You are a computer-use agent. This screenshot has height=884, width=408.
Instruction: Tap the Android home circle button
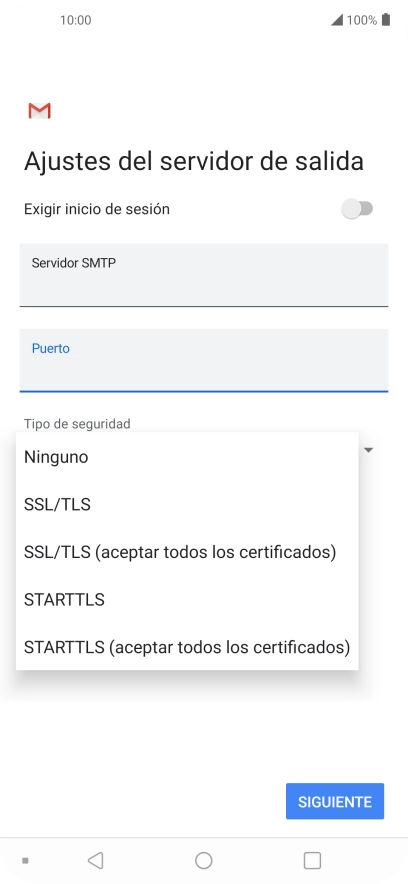(x=203, y=860)
